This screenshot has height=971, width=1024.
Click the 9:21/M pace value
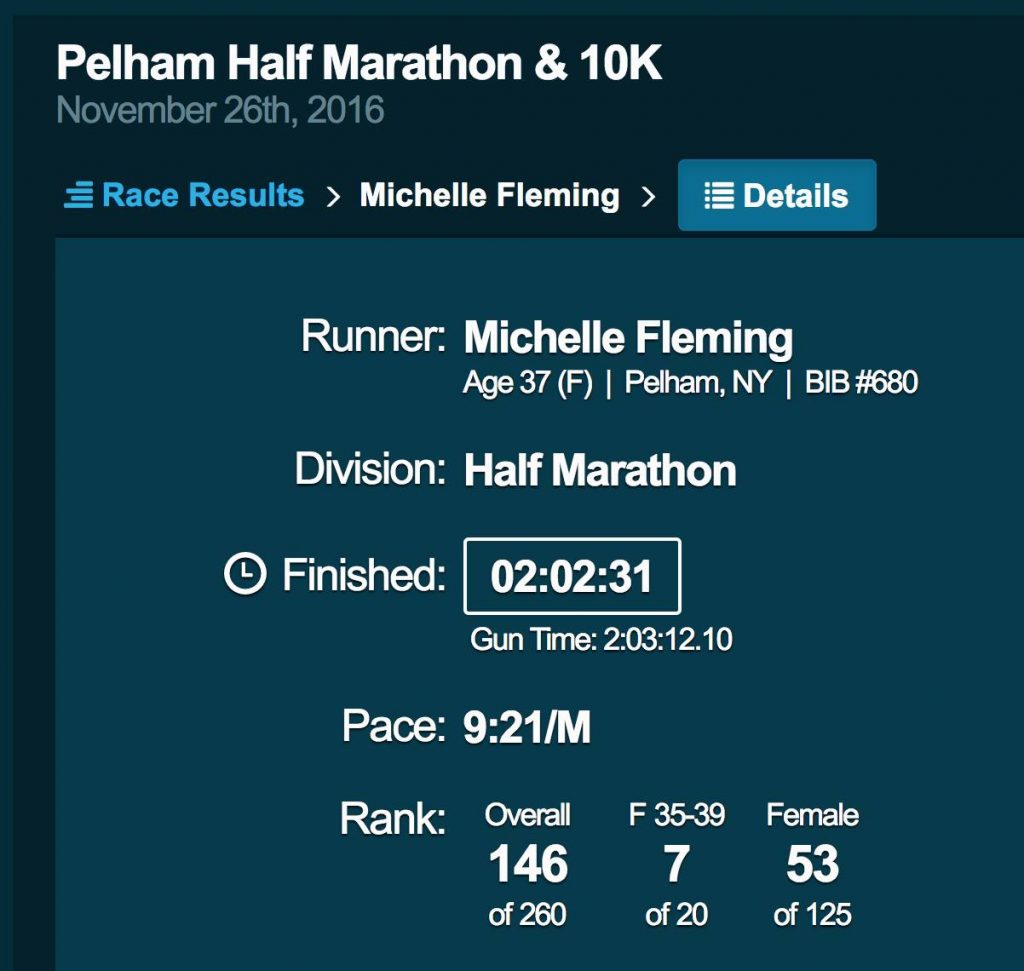point(527,727)
